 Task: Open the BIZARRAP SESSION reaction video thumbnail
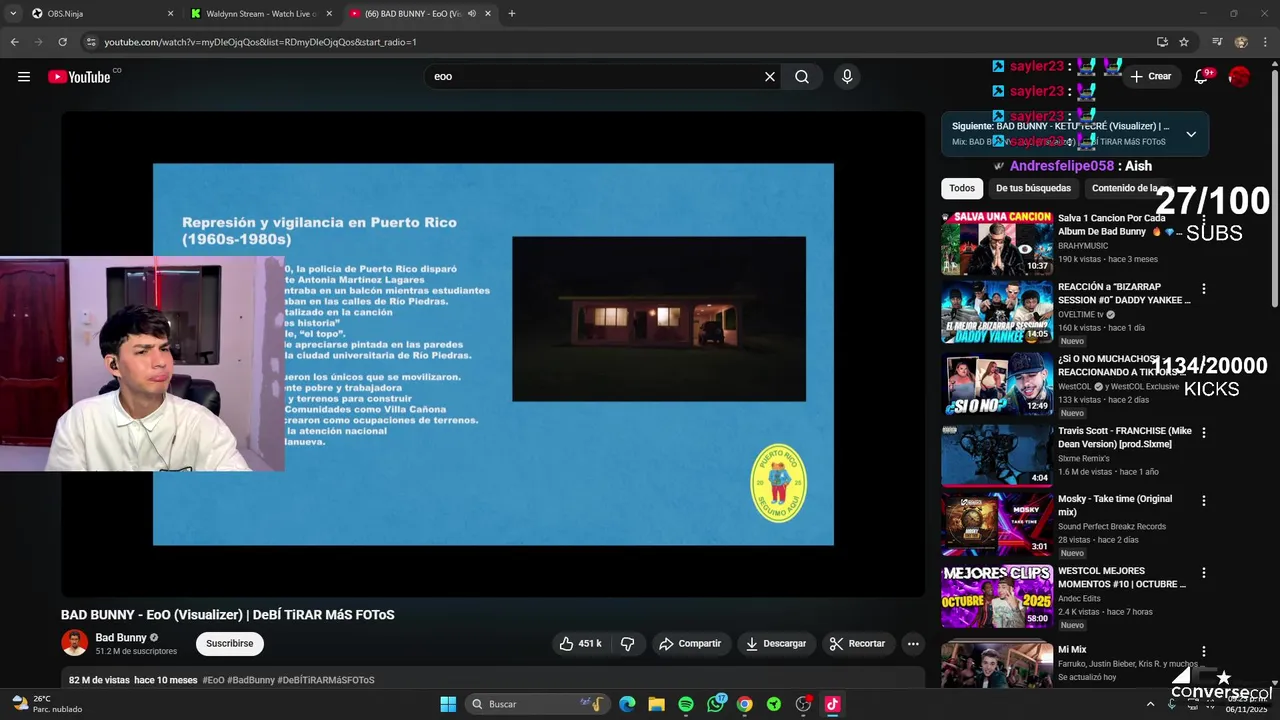coord(997,313)
